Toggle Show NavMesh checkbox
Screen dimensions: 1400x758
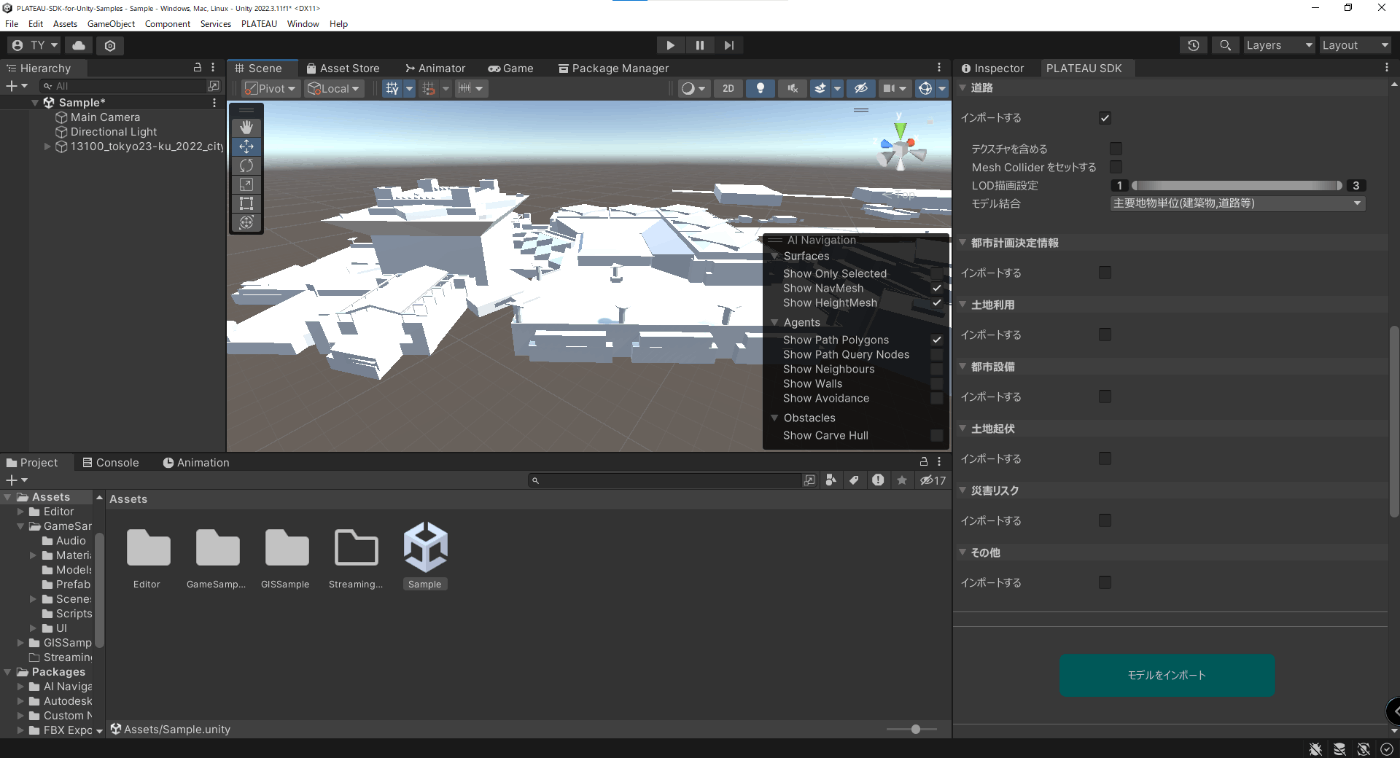(x=937, y=288)
